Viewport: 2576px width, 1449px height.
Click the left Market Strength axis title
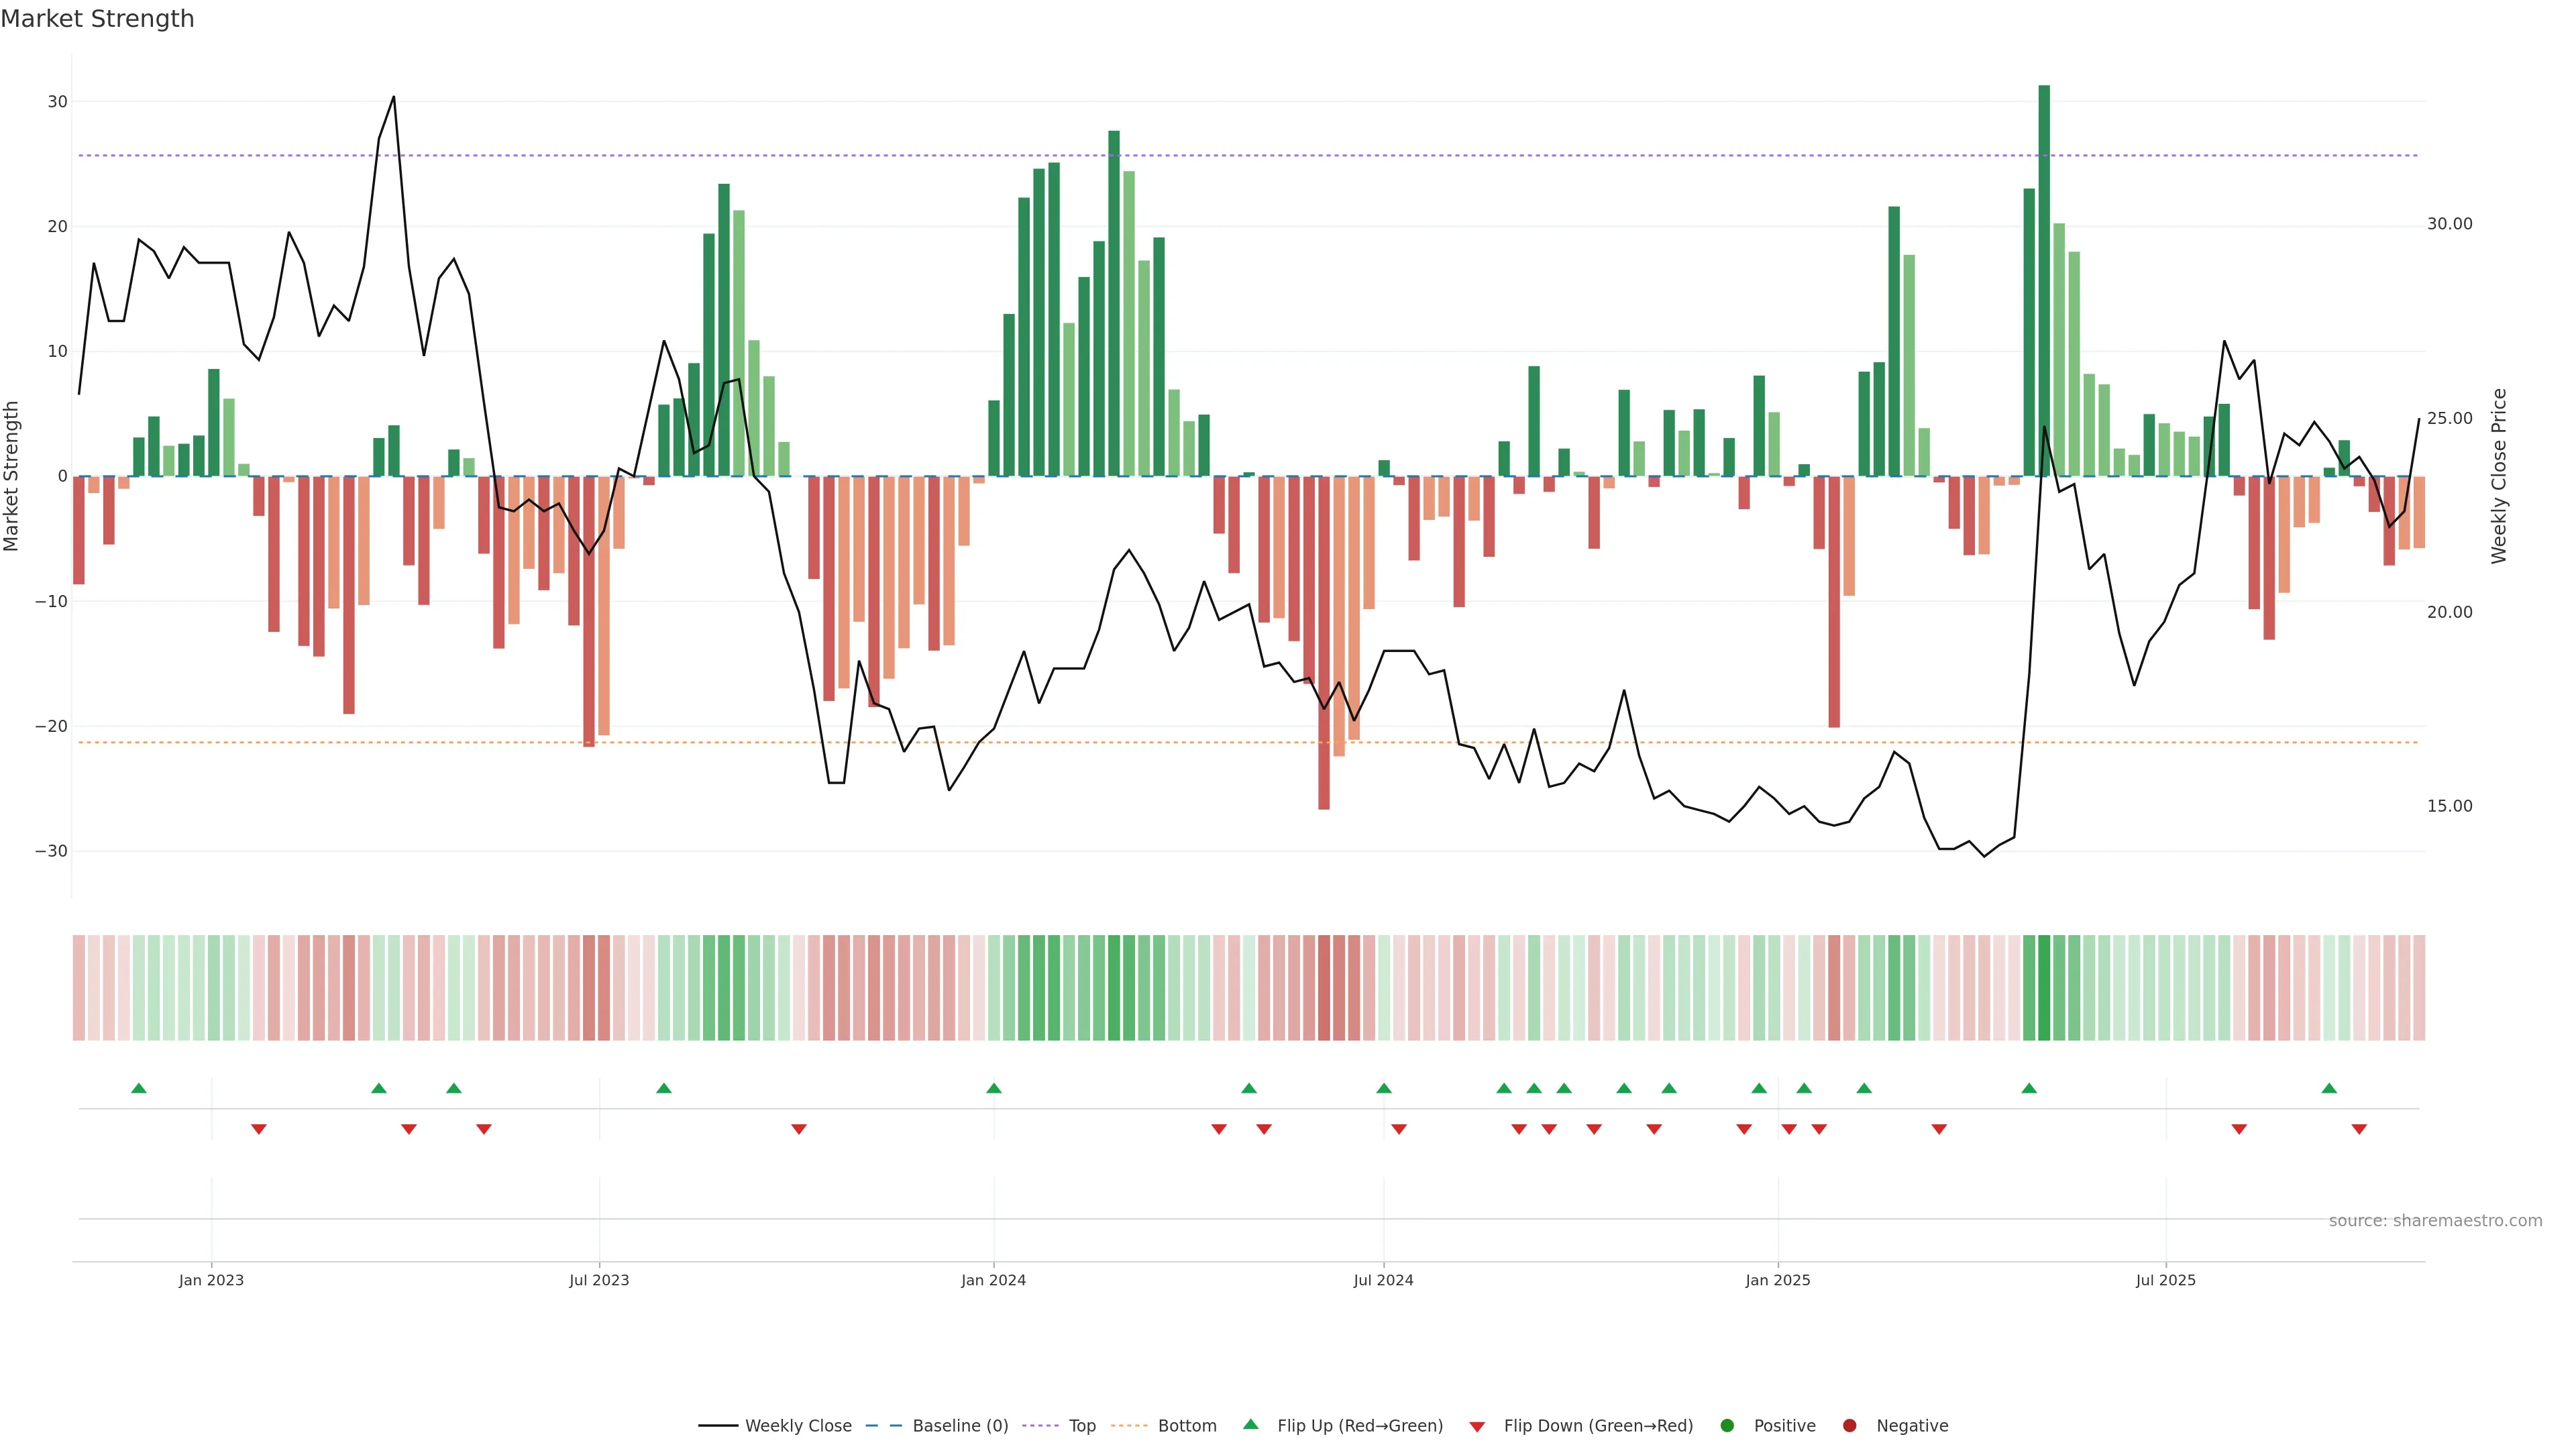(12, 476)
